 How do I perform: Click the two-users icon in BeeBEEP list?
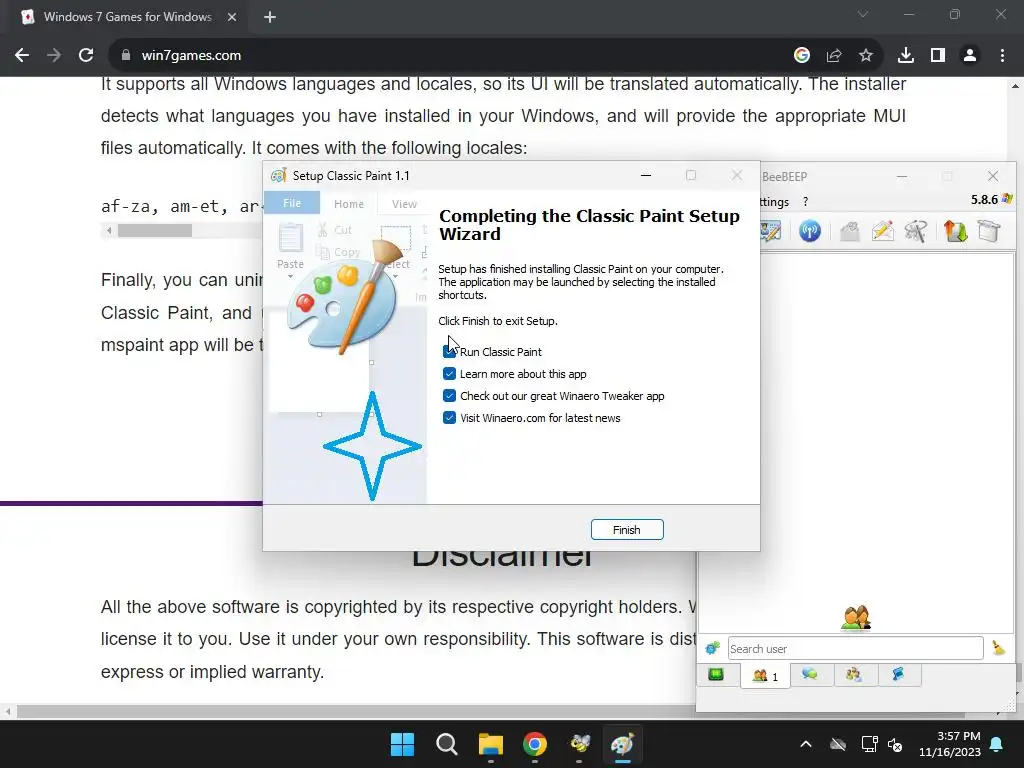point(856,617)
